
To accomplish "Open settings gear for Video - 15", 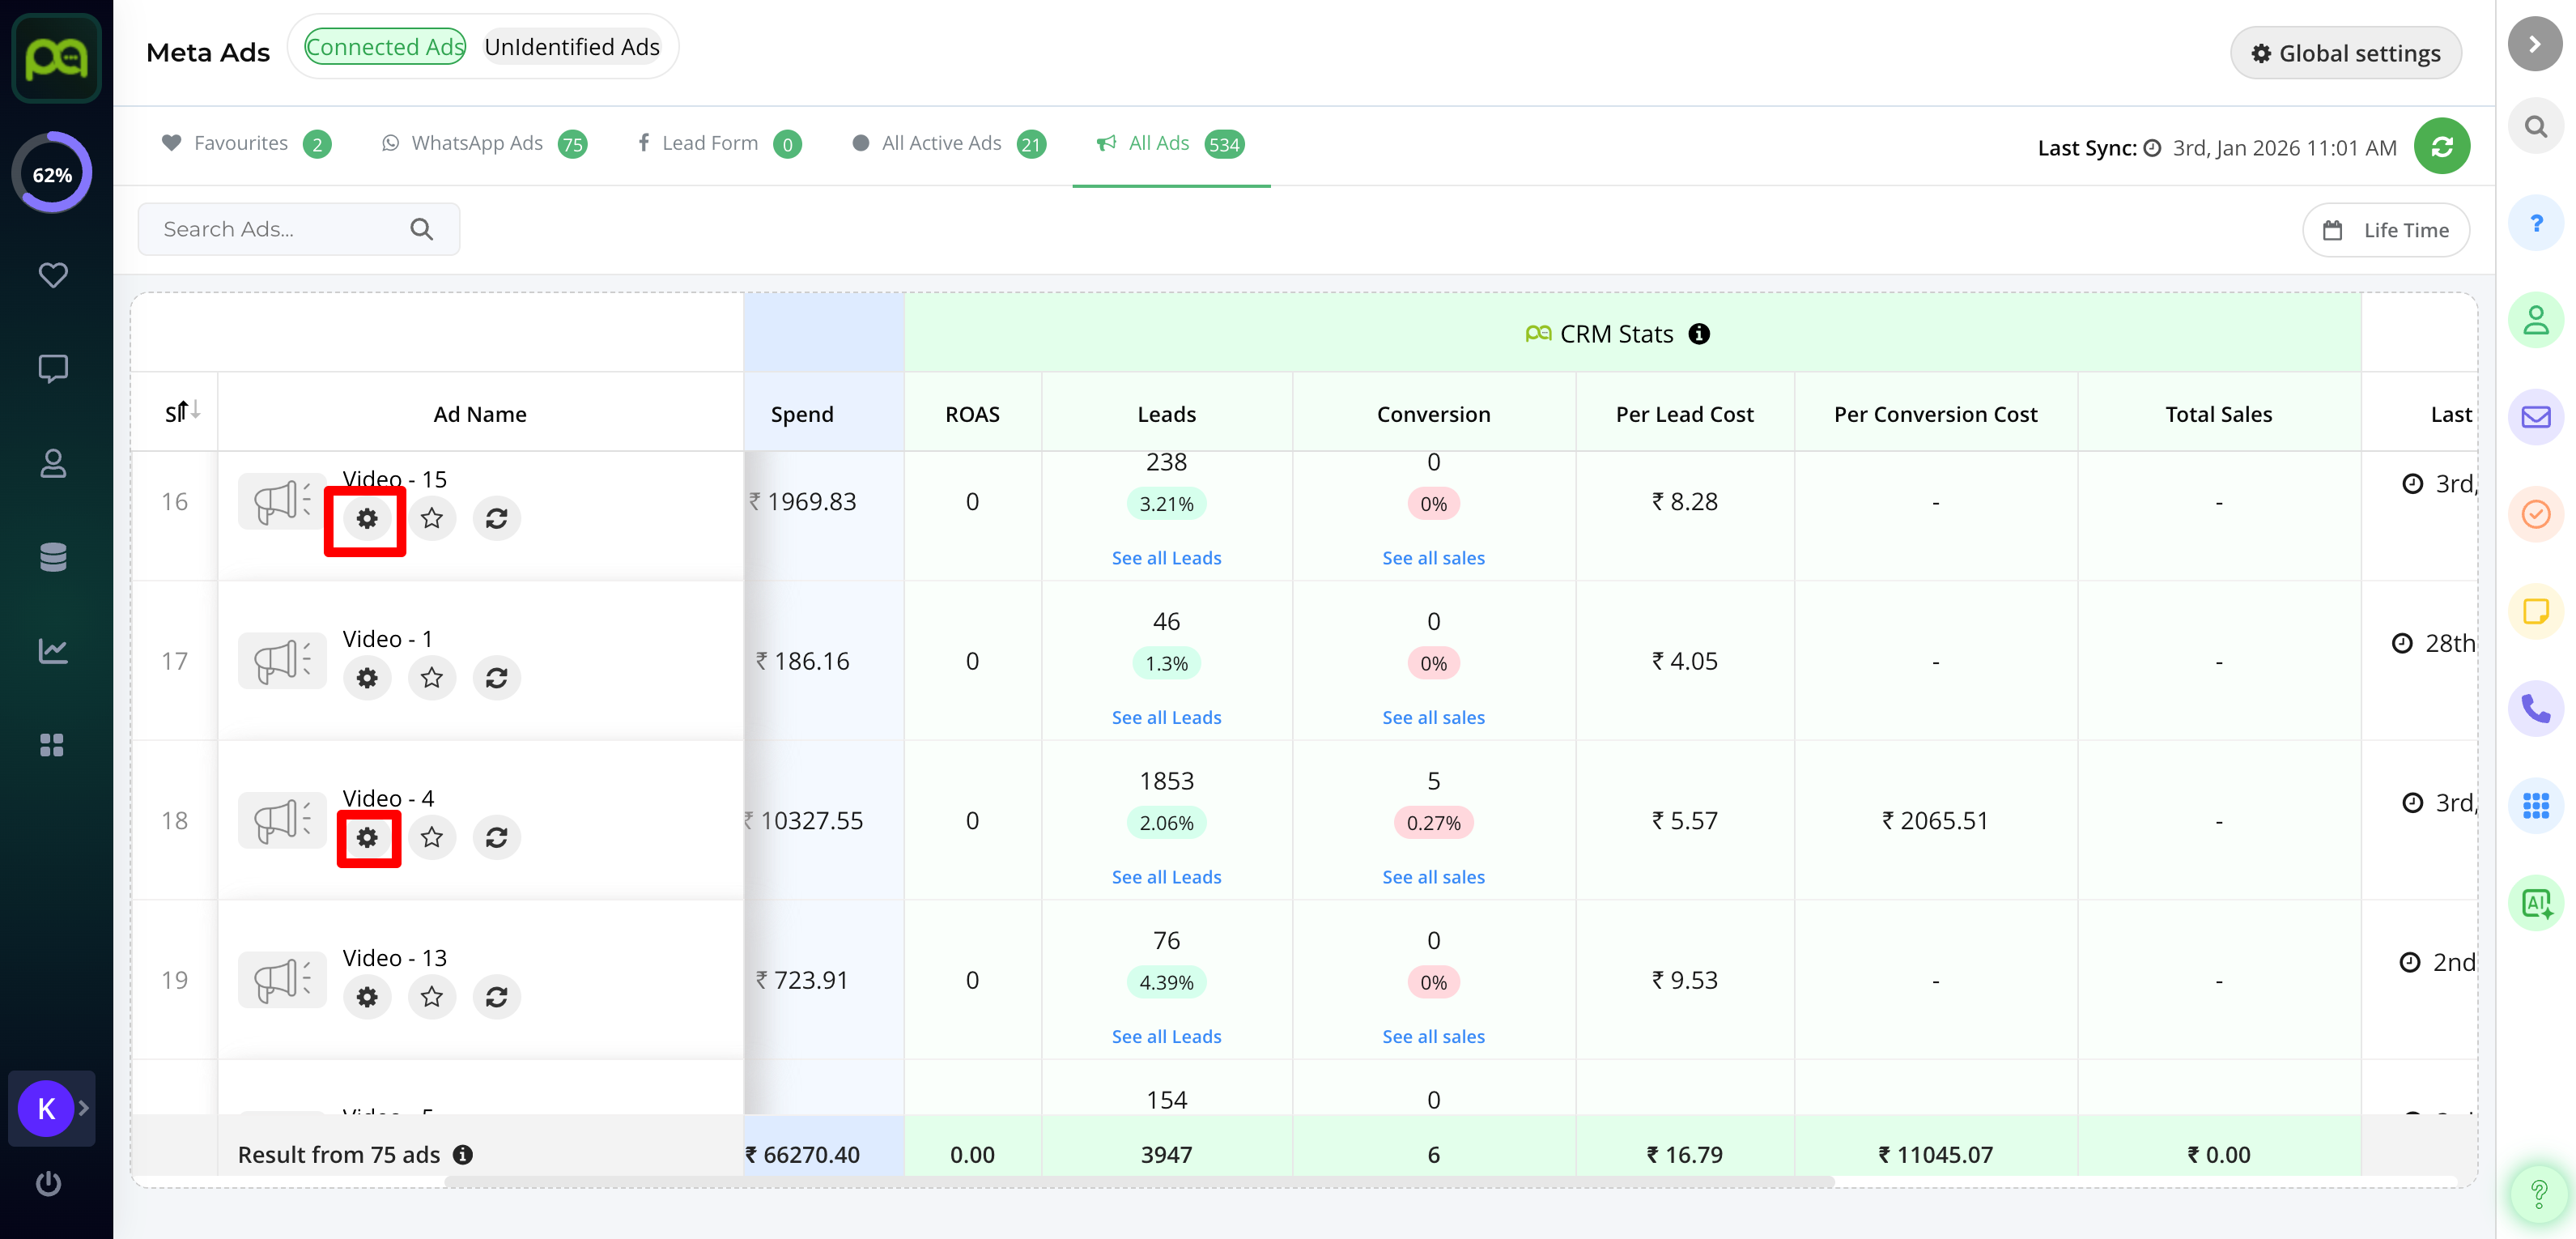I will tap(367, 519).
